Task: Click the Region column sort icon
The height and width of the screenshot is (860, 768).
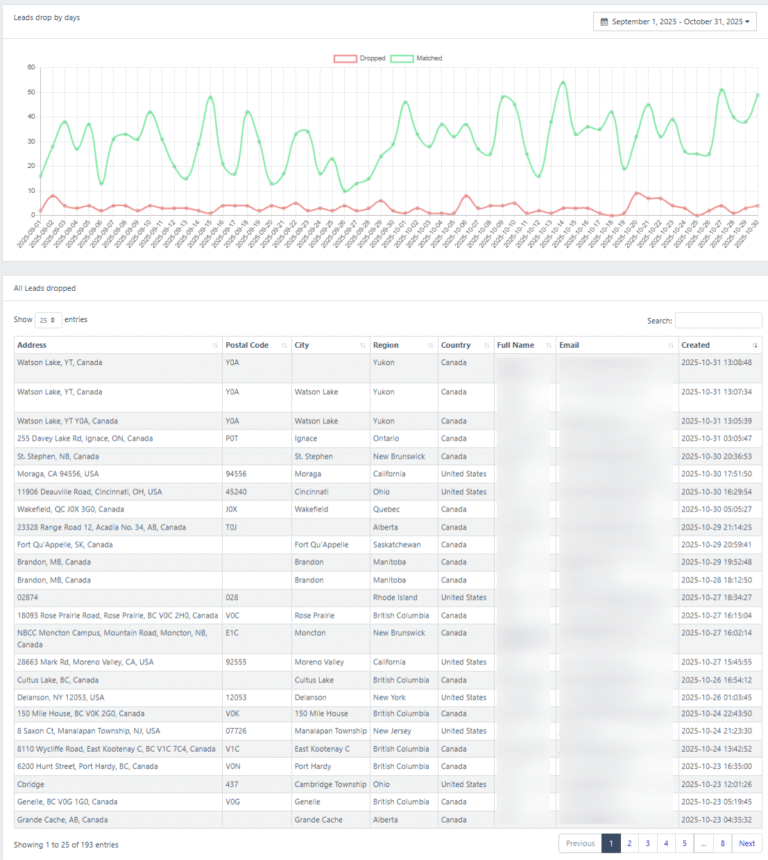Action: pyautogui.click(x=431, y=345)
